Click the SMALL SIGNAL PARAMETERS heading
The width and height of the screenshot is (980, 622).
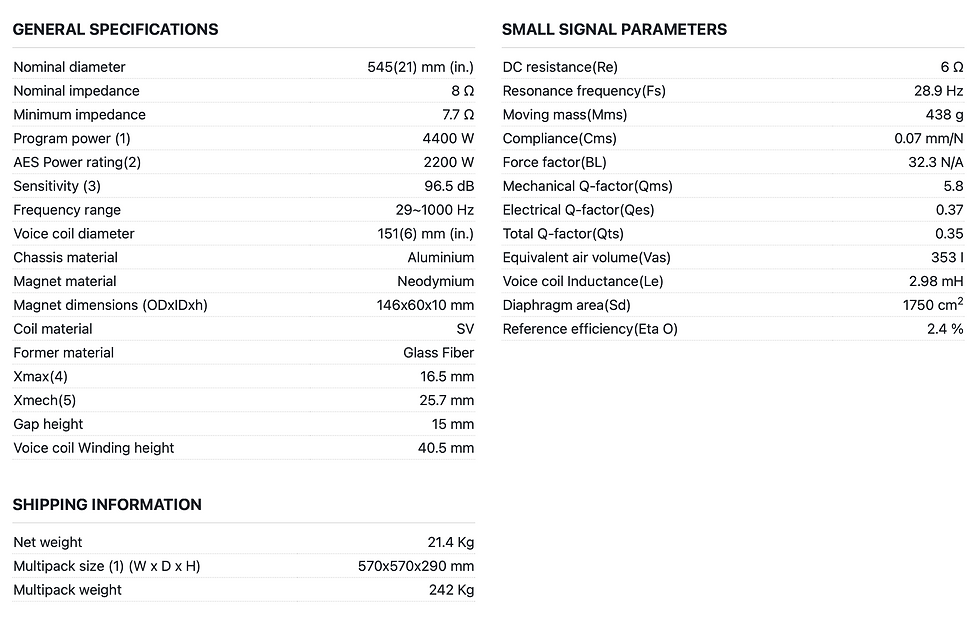pyautogui.click(x=614, y=30)
